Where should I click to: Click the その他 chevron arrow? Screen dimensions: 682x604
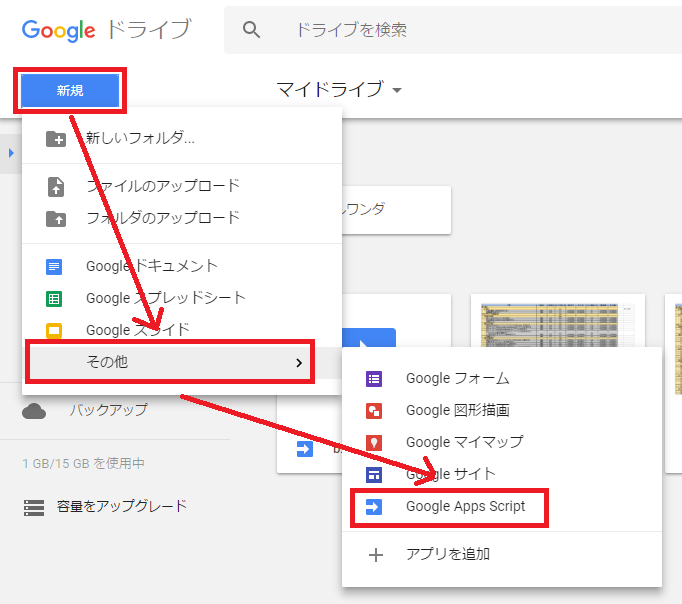pyautogui.click(x=299, y=363)
